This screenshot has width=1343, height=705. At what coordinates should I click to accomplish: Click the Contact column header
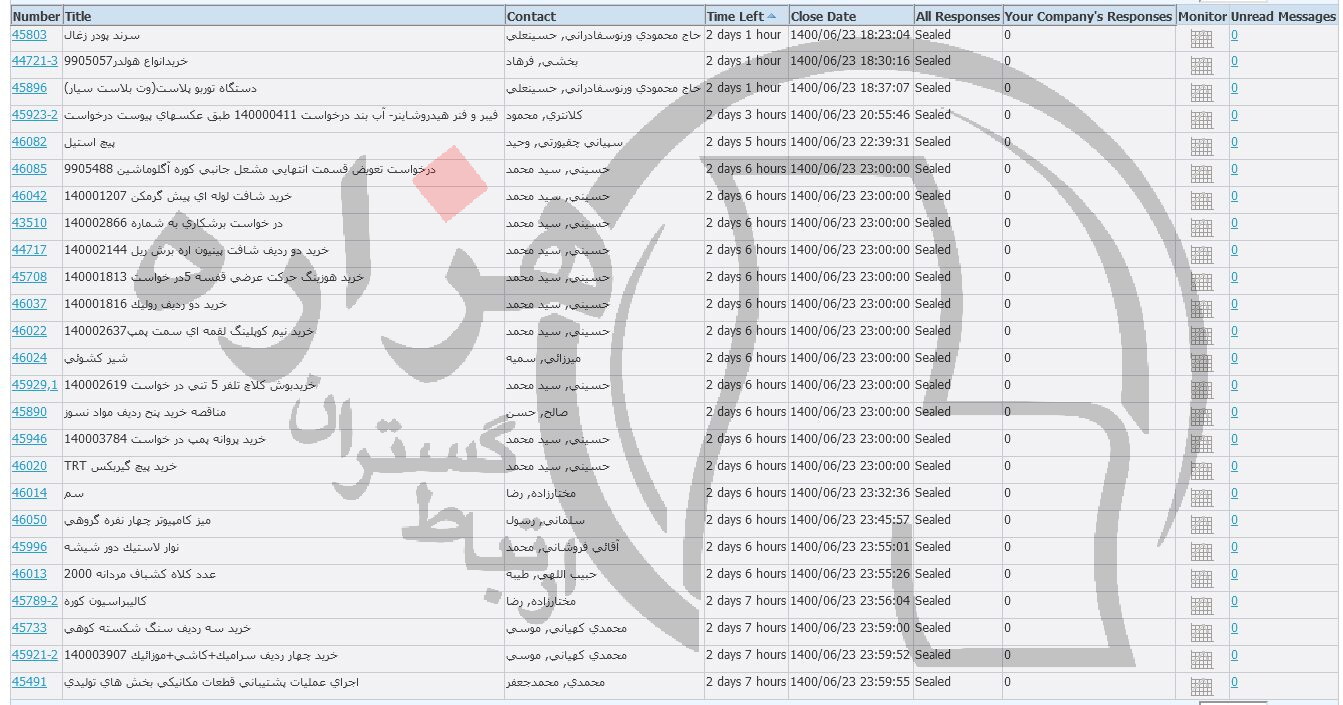pos(531,16)
